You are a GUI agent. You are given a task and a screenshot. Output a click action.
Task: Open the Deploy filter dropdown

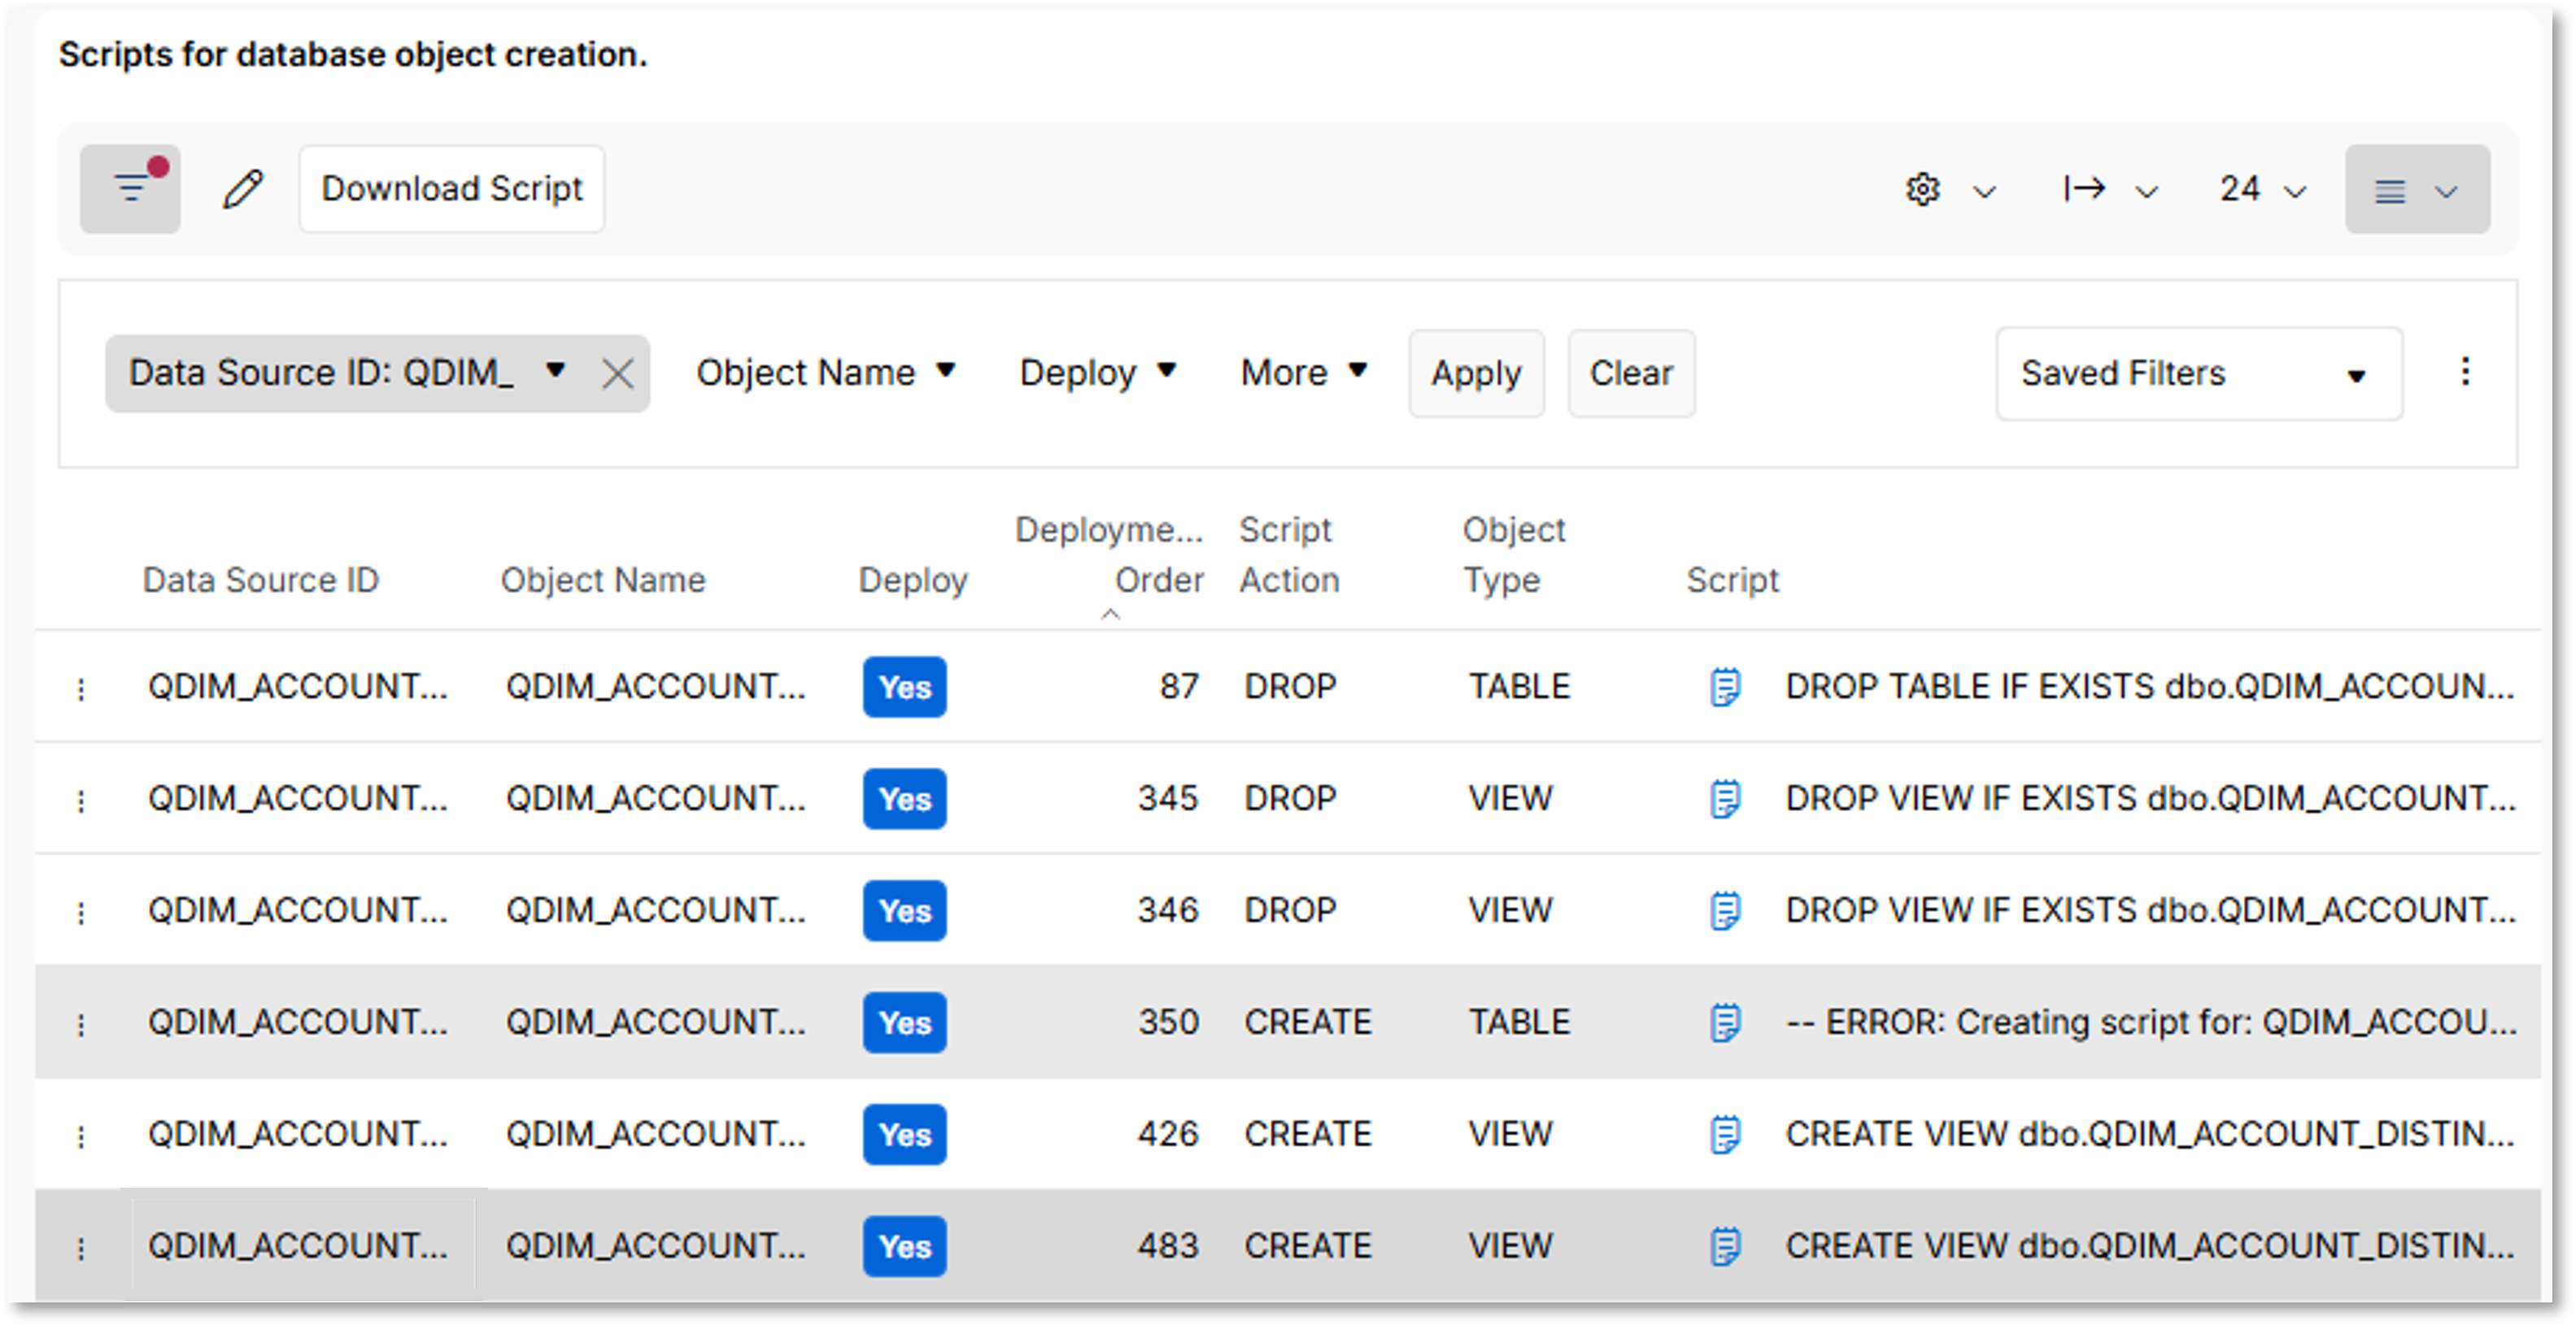click(x=1097, y=372)
